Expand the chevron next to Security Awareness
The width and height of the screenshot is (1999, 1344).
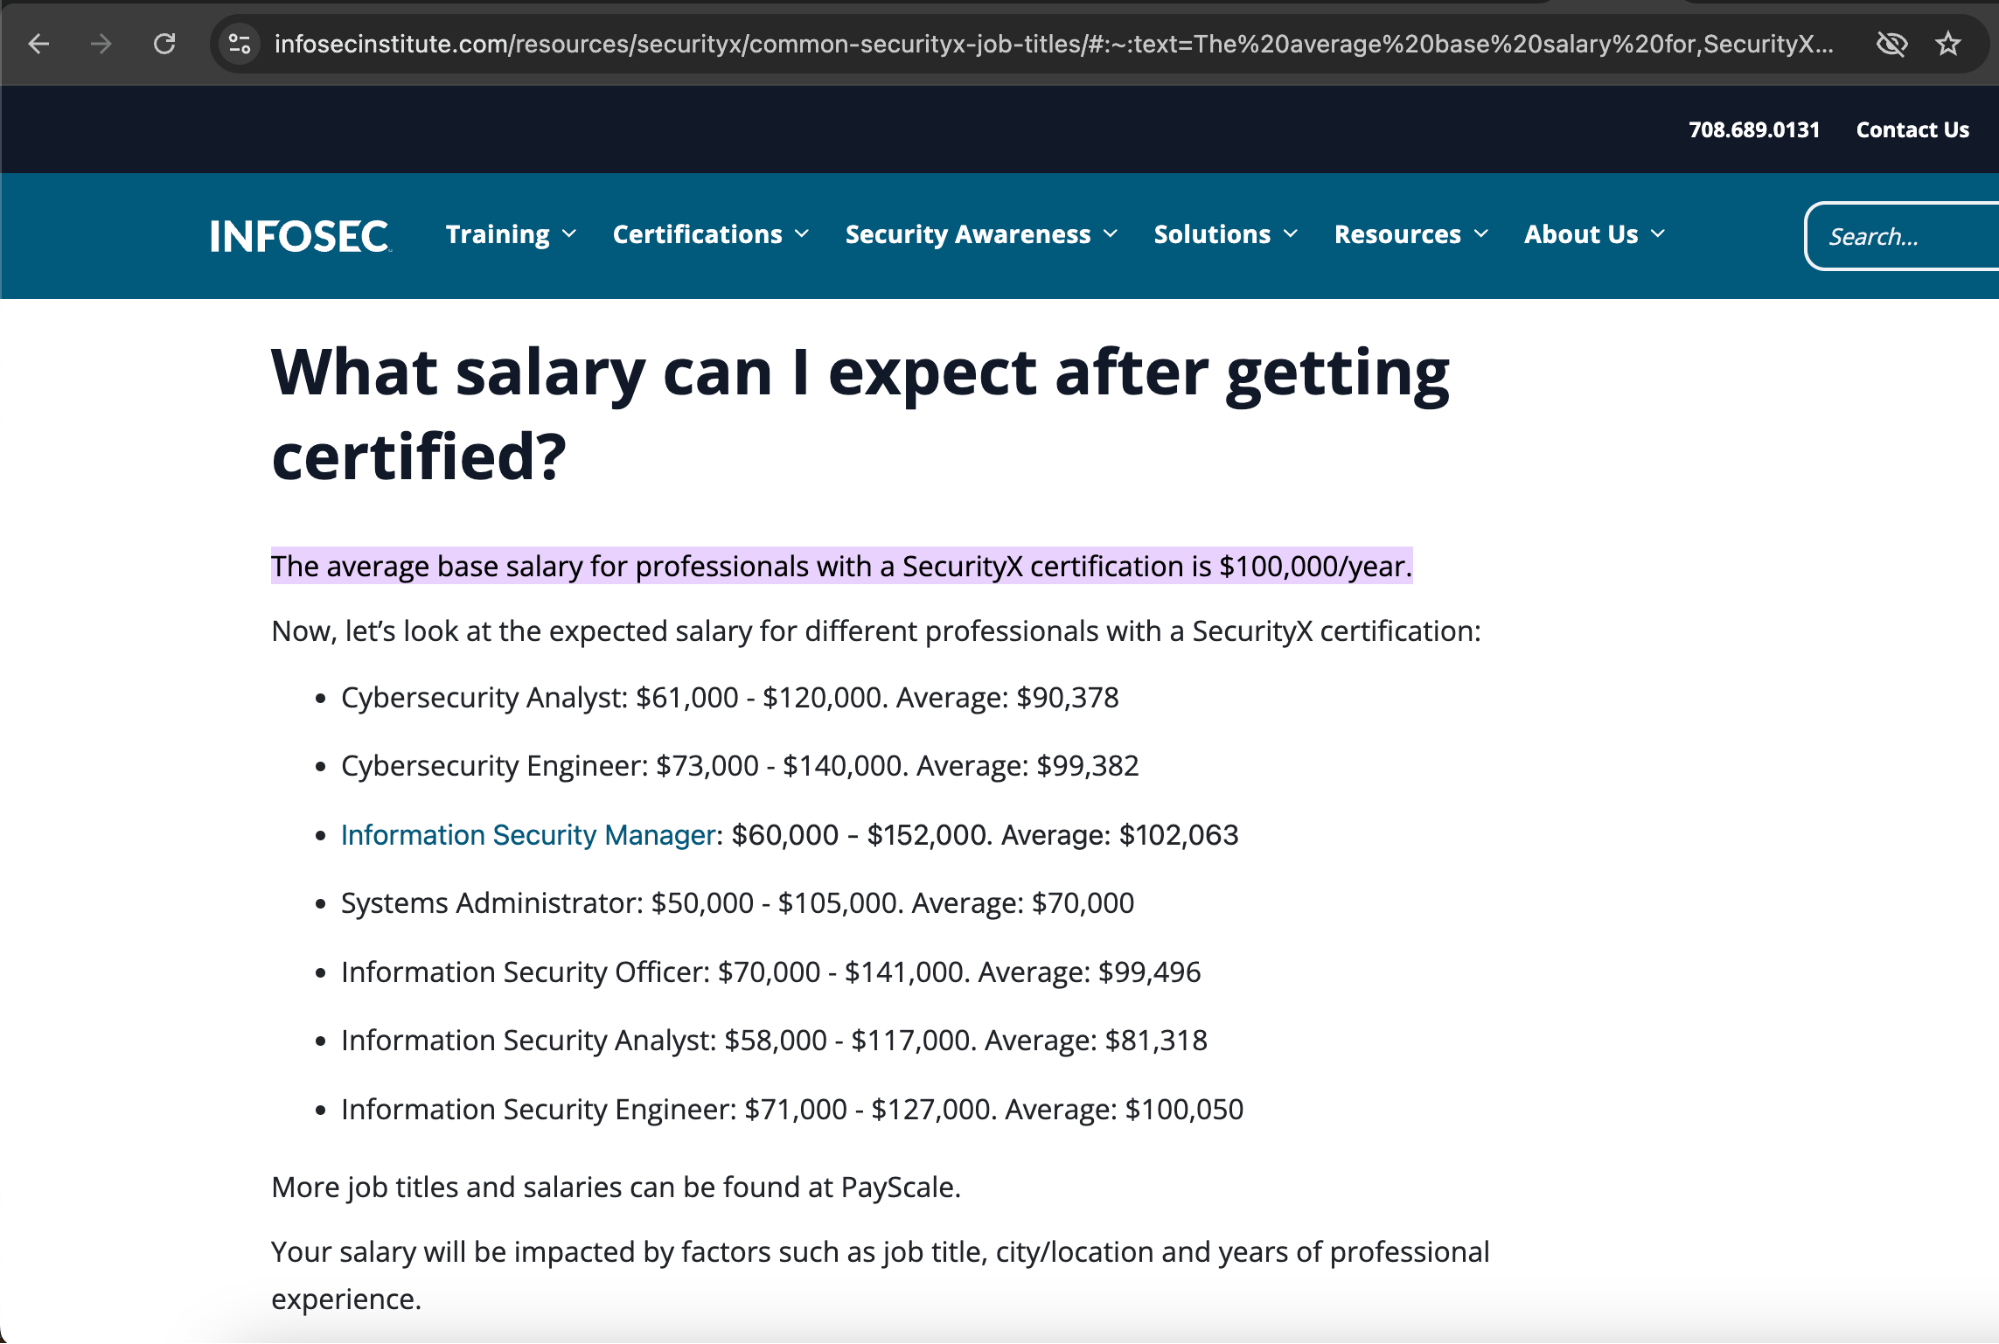[1110, 234]
